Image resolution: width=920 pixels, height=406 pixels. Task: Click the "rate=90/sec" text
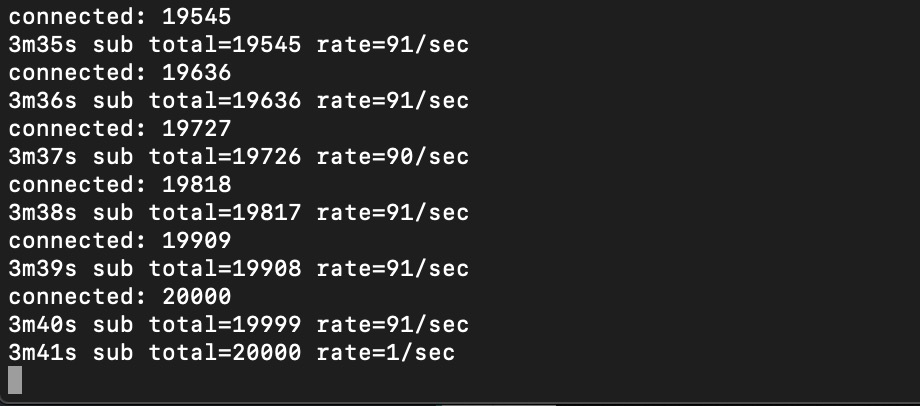click(x=392, y=157)
